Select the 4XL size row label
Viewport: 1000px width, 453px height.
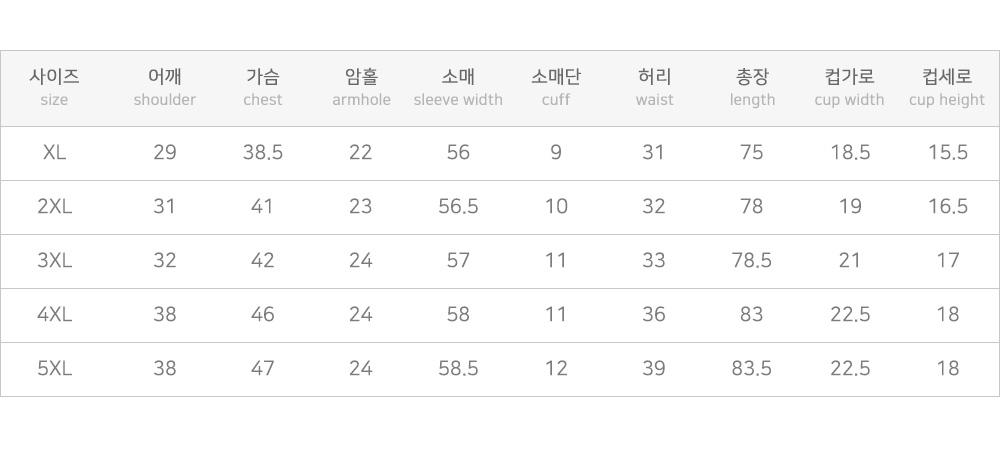tap(54, 315)
